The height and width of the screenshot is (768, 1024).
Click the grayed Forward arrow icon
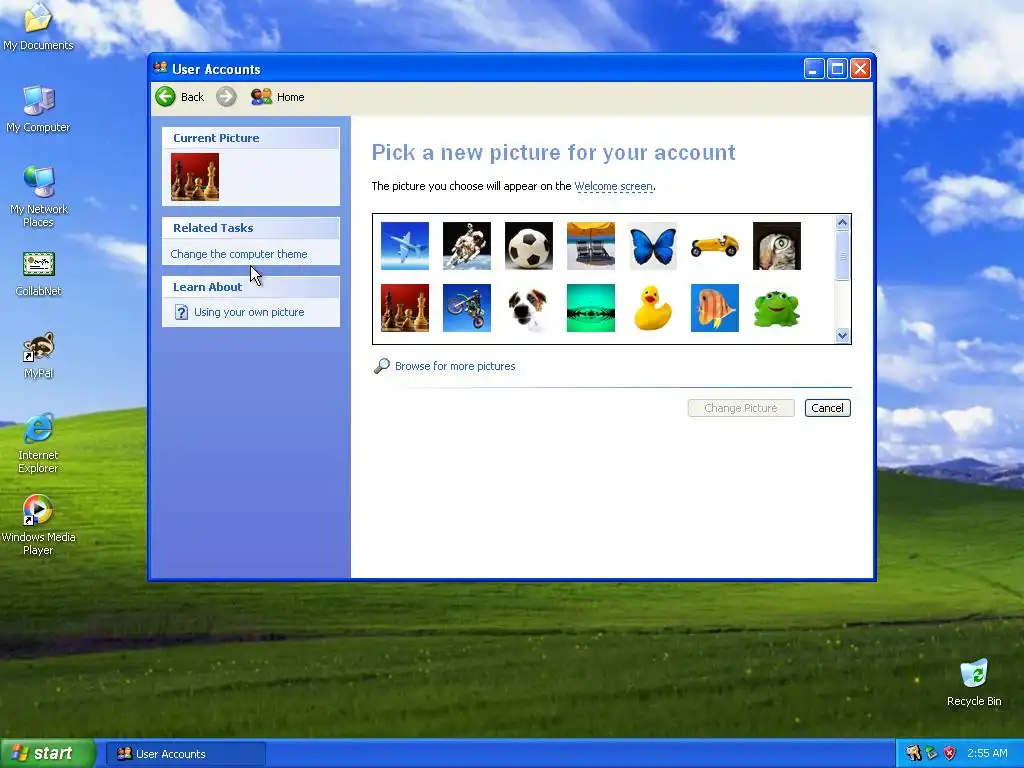click(x=226, y=97)
